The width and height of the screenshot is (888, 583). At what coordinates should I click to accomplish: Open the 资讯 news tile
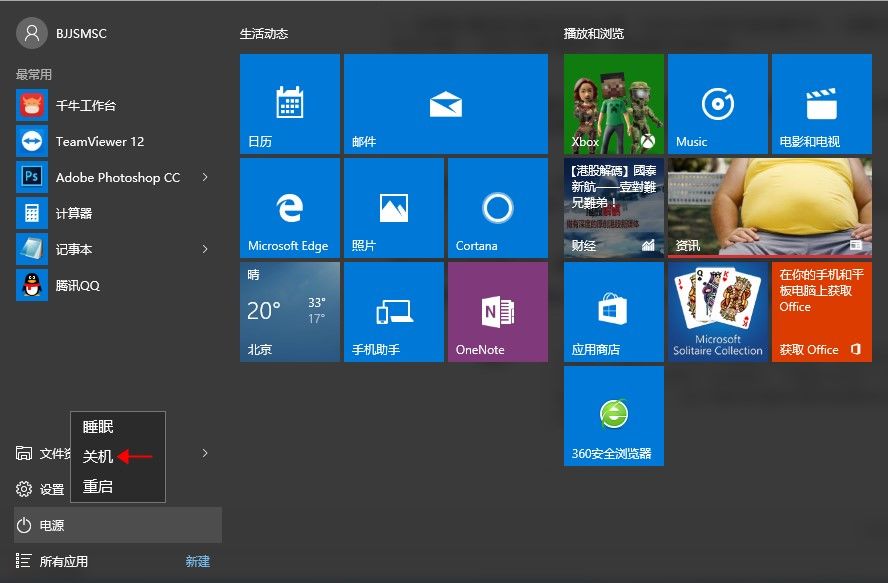[770, 208]
